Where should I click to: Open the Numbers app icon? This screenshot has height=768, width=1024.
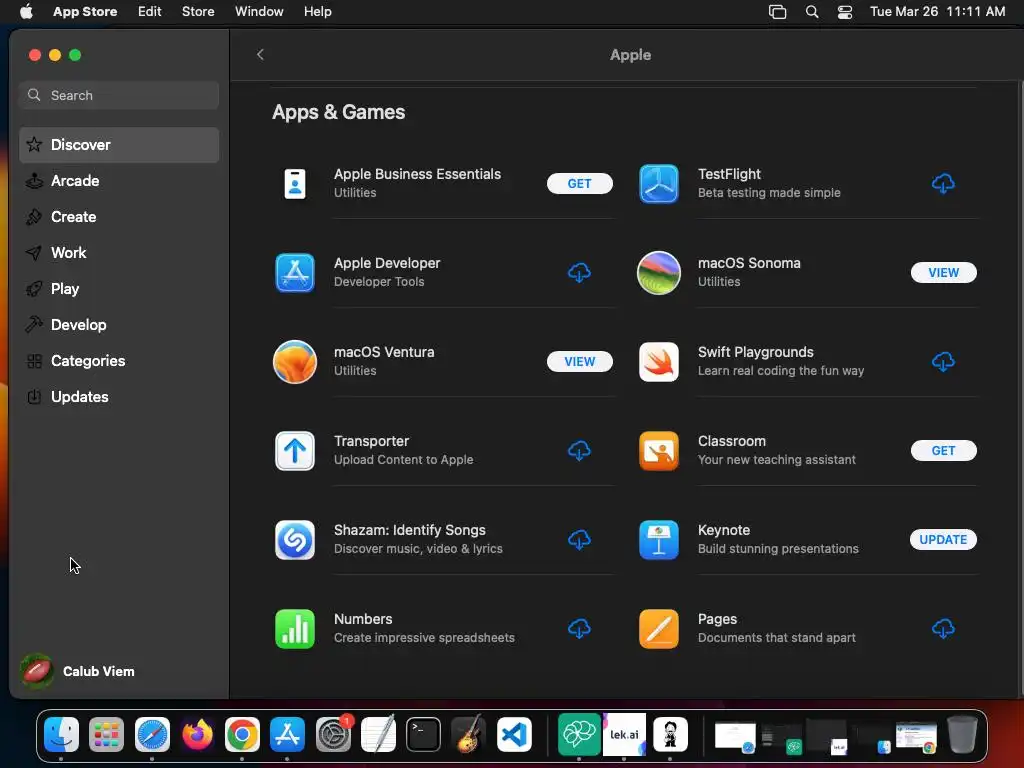tap(295, 628)
